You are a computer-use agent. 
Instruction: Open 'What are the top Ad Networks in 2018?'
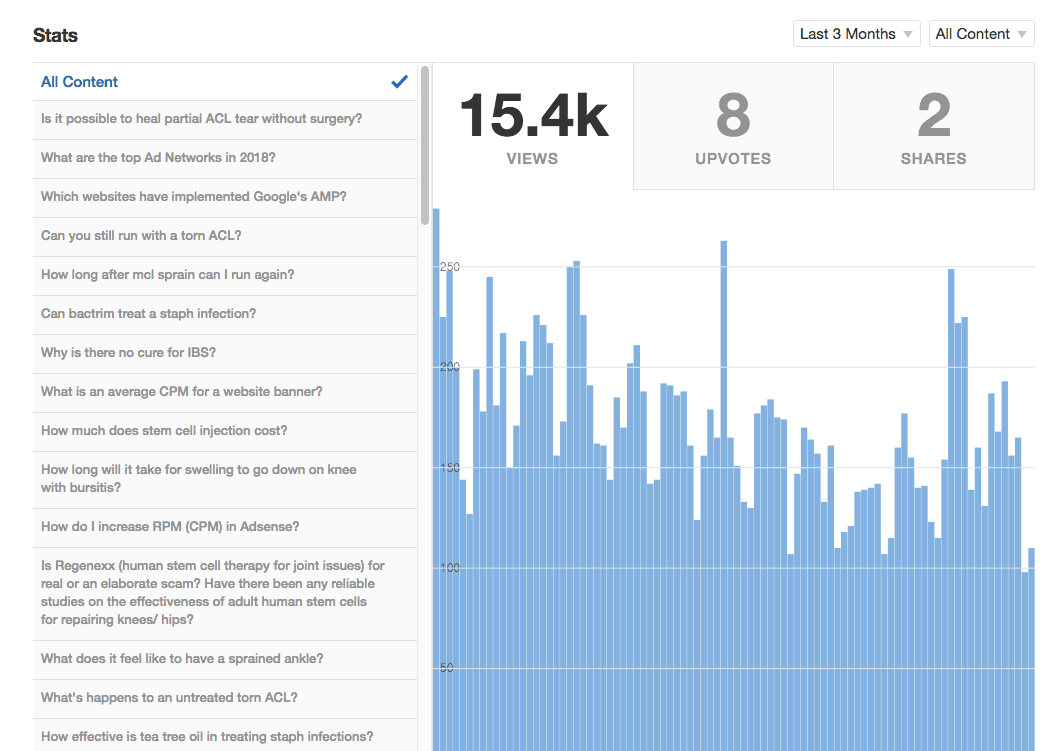pyautogui.click(x=225, y=159)
